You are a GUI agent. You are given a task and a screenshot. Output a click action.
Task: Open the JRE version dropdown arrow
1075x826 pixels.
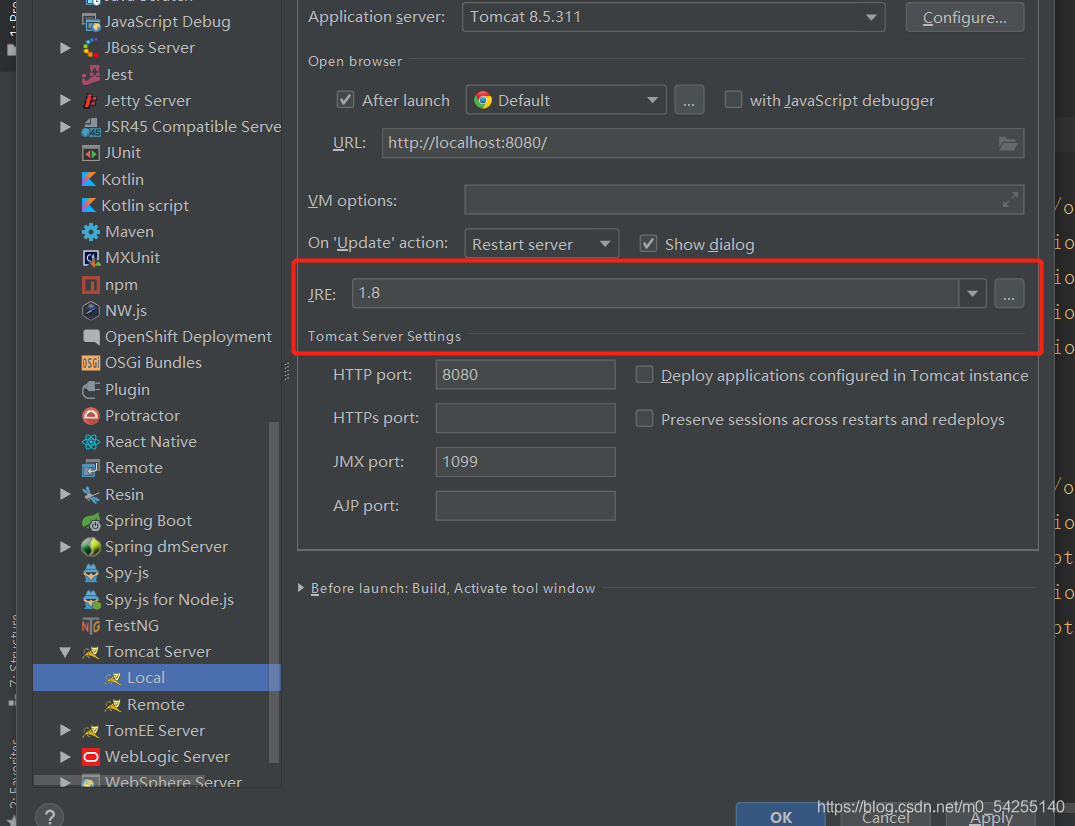pyautogui.click(x=972, y=293)
